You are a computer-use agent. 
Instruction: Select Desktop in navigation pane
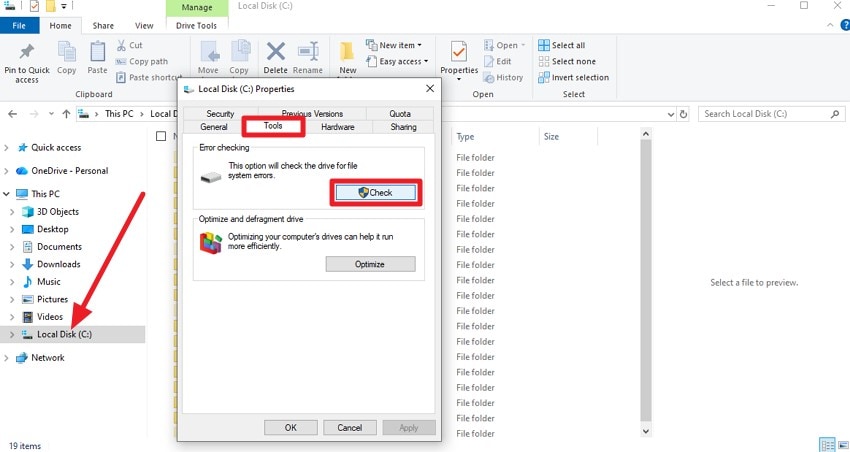(53, 229)
